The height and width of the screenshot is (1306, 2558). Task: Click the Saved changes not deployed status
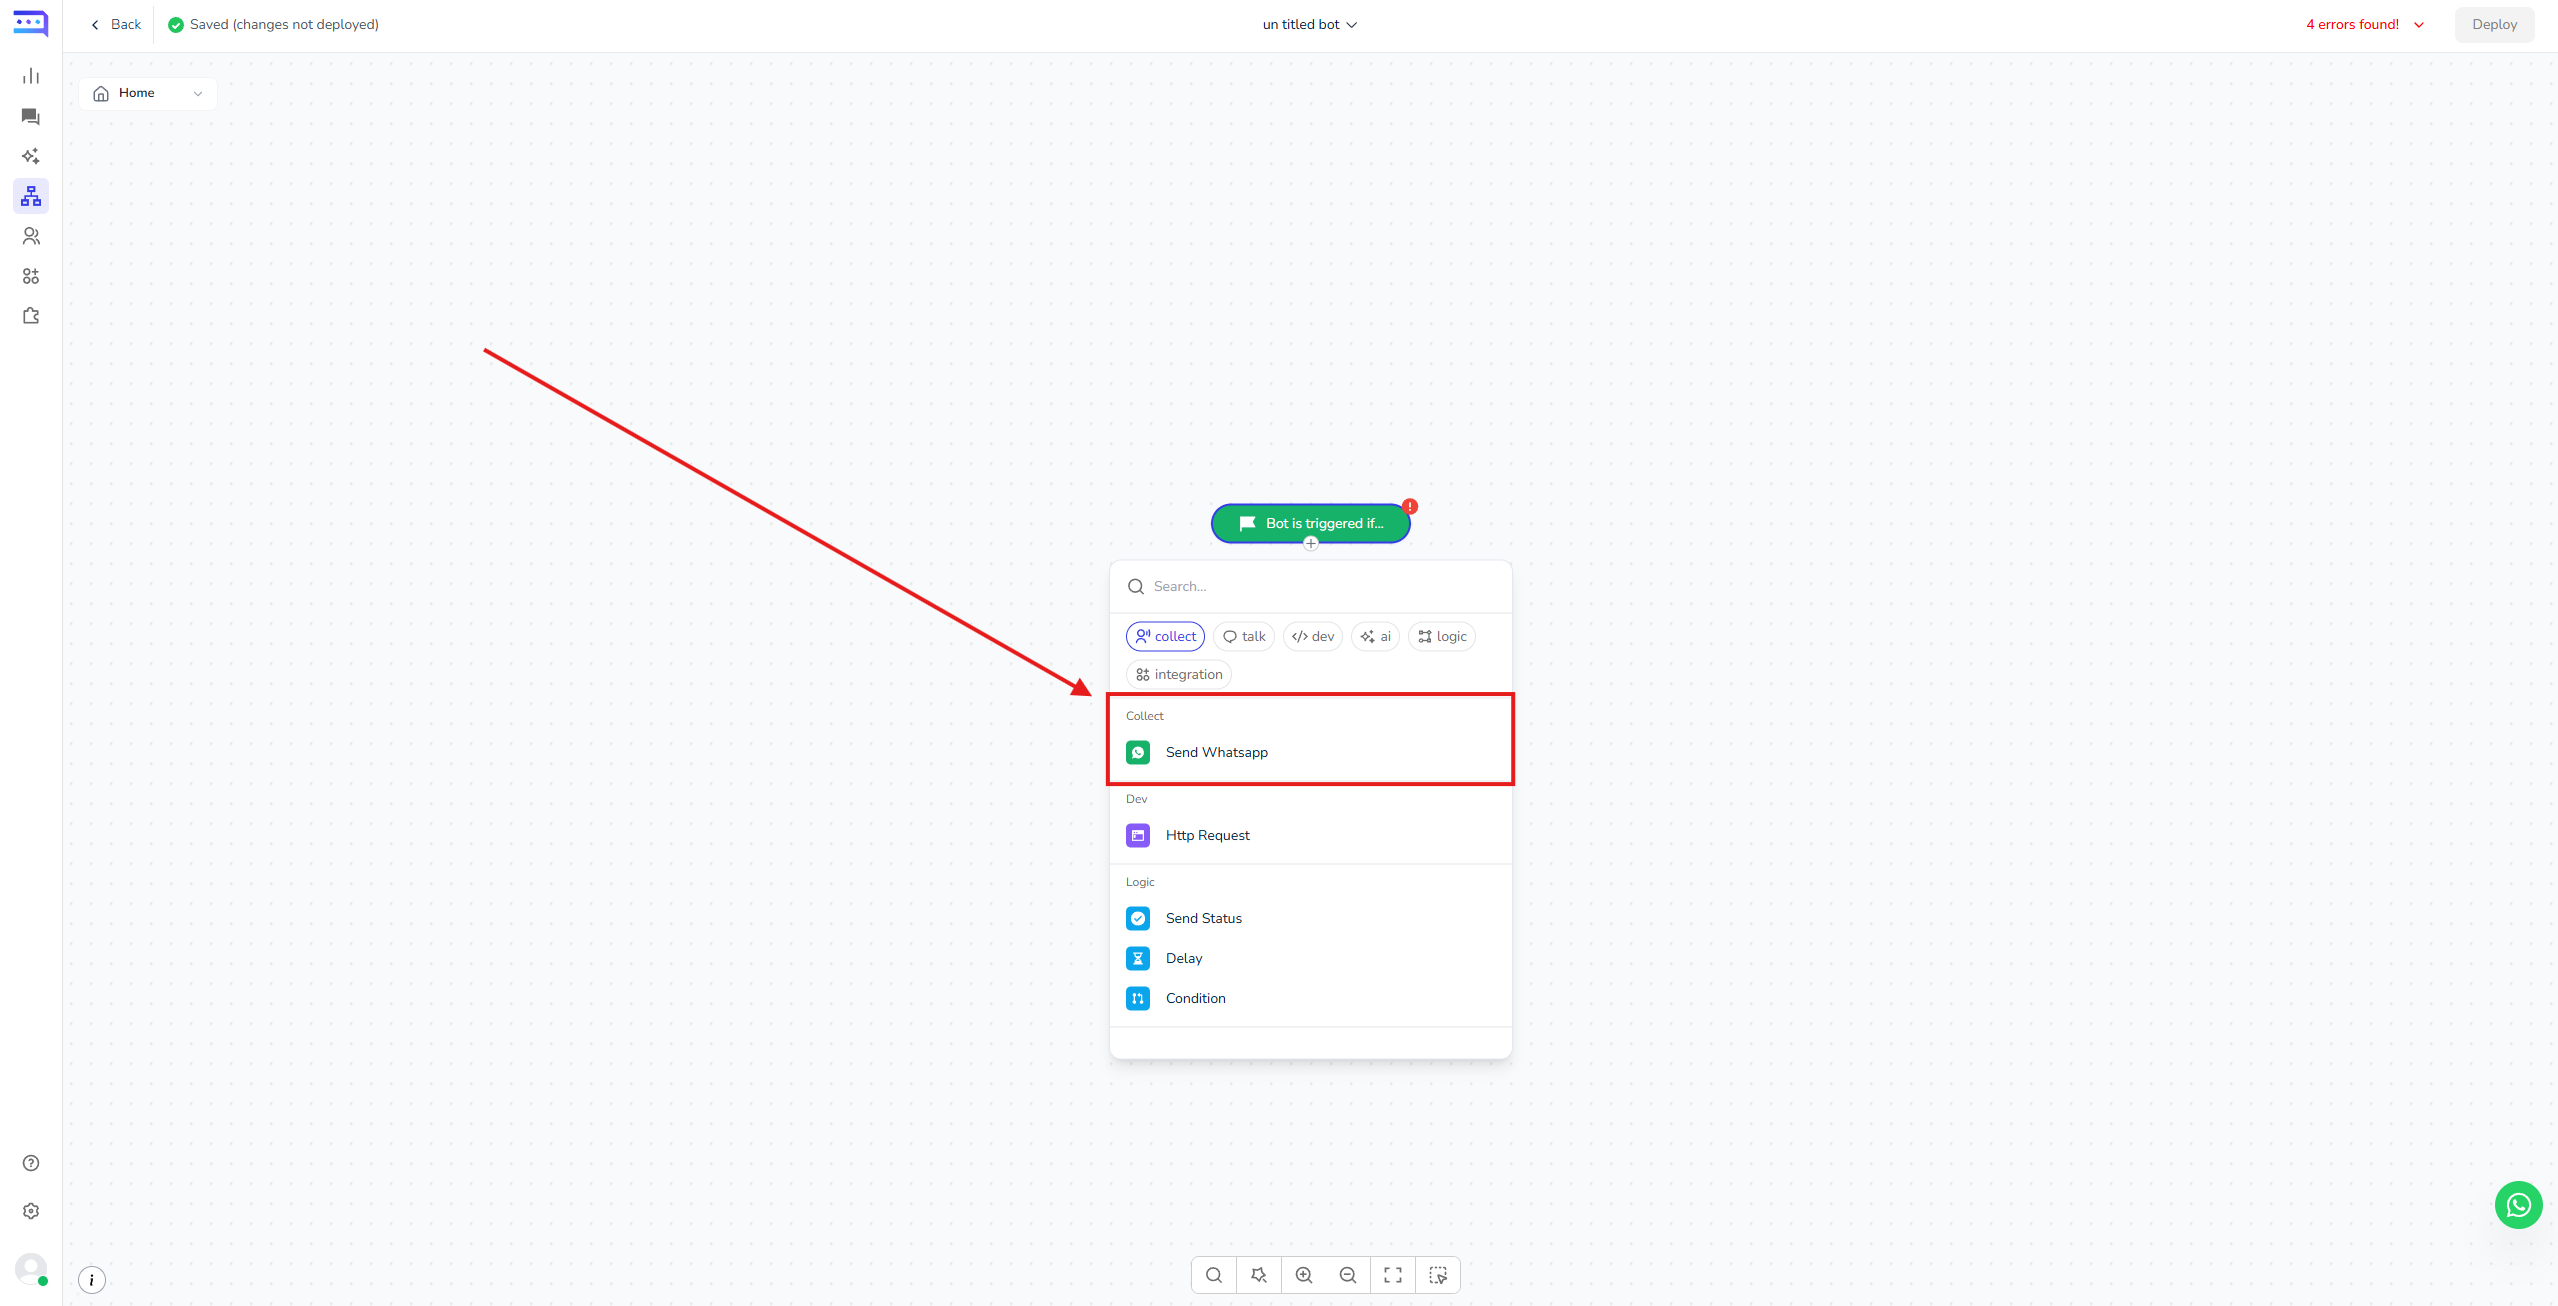click(273, 24)
